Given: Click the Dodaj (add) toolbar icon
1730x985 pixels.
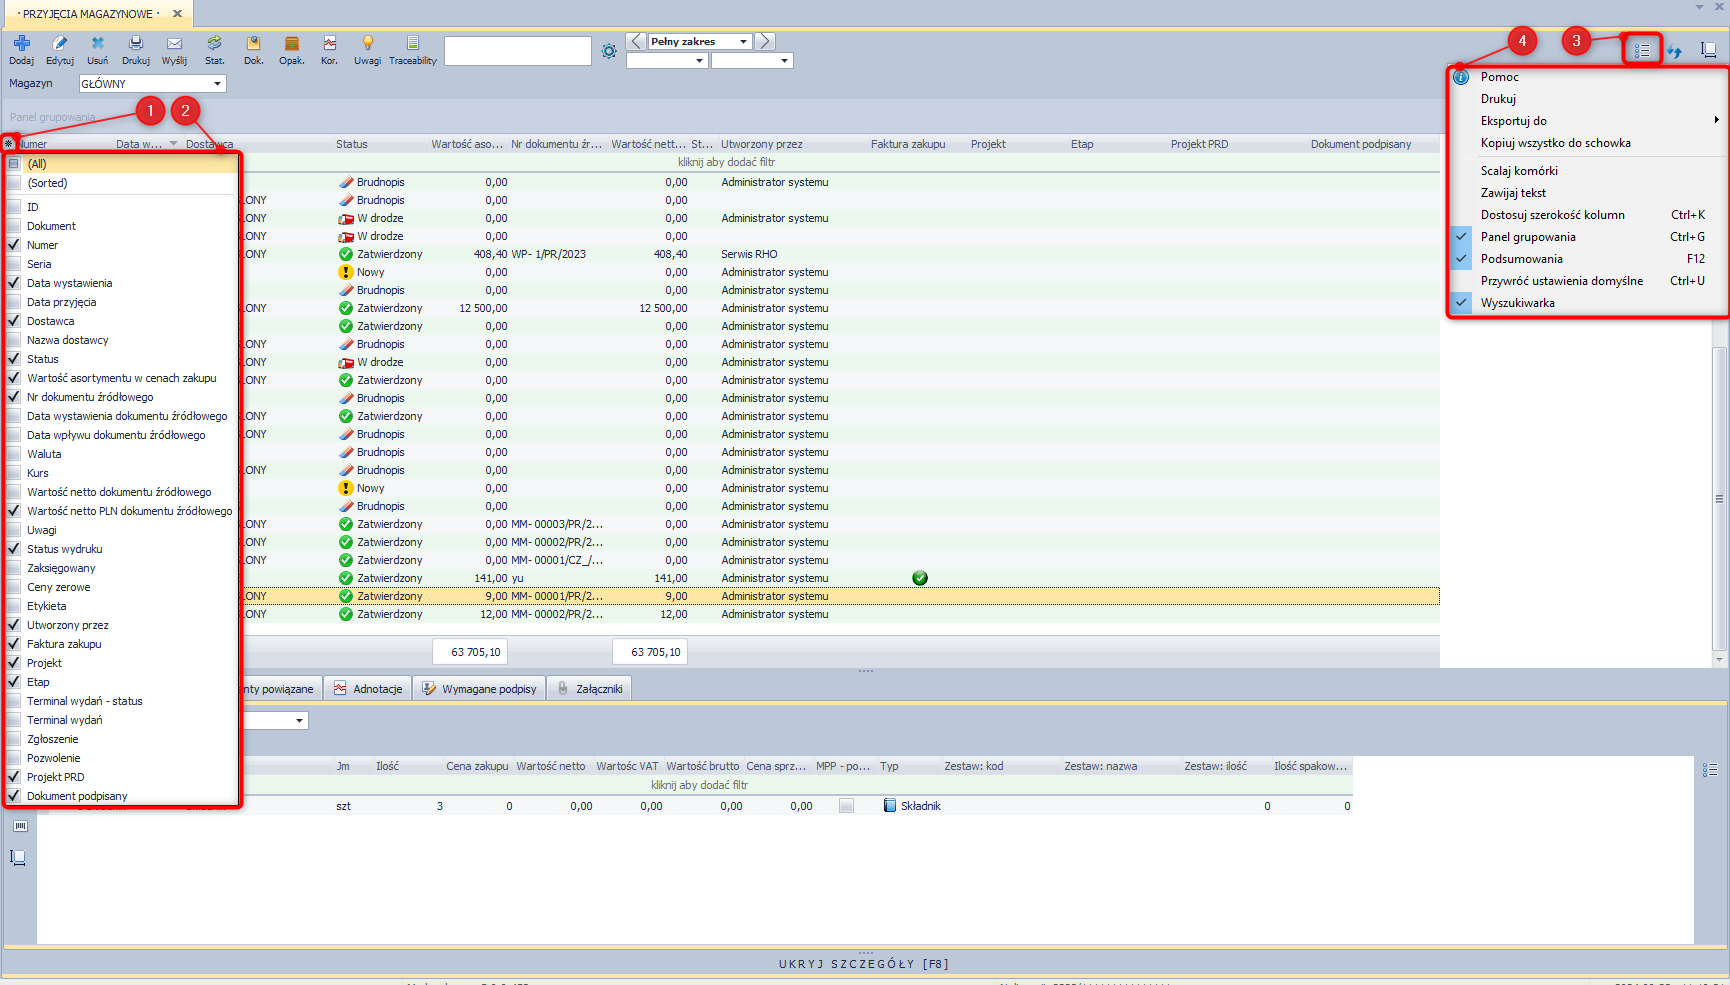Looking at the screenshot, I should 21,44.
